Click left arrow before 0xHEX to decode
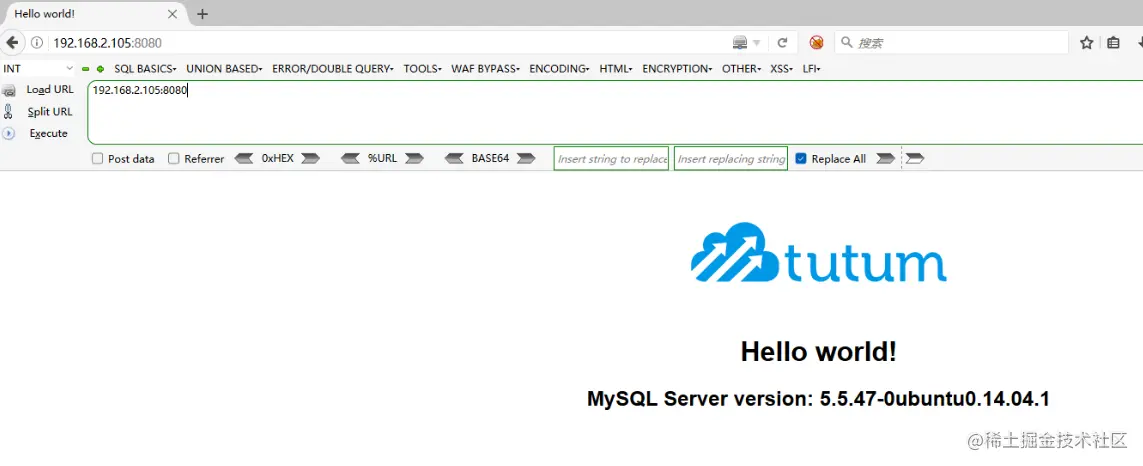Screen dimensions: 1143x466 (244, 158)
